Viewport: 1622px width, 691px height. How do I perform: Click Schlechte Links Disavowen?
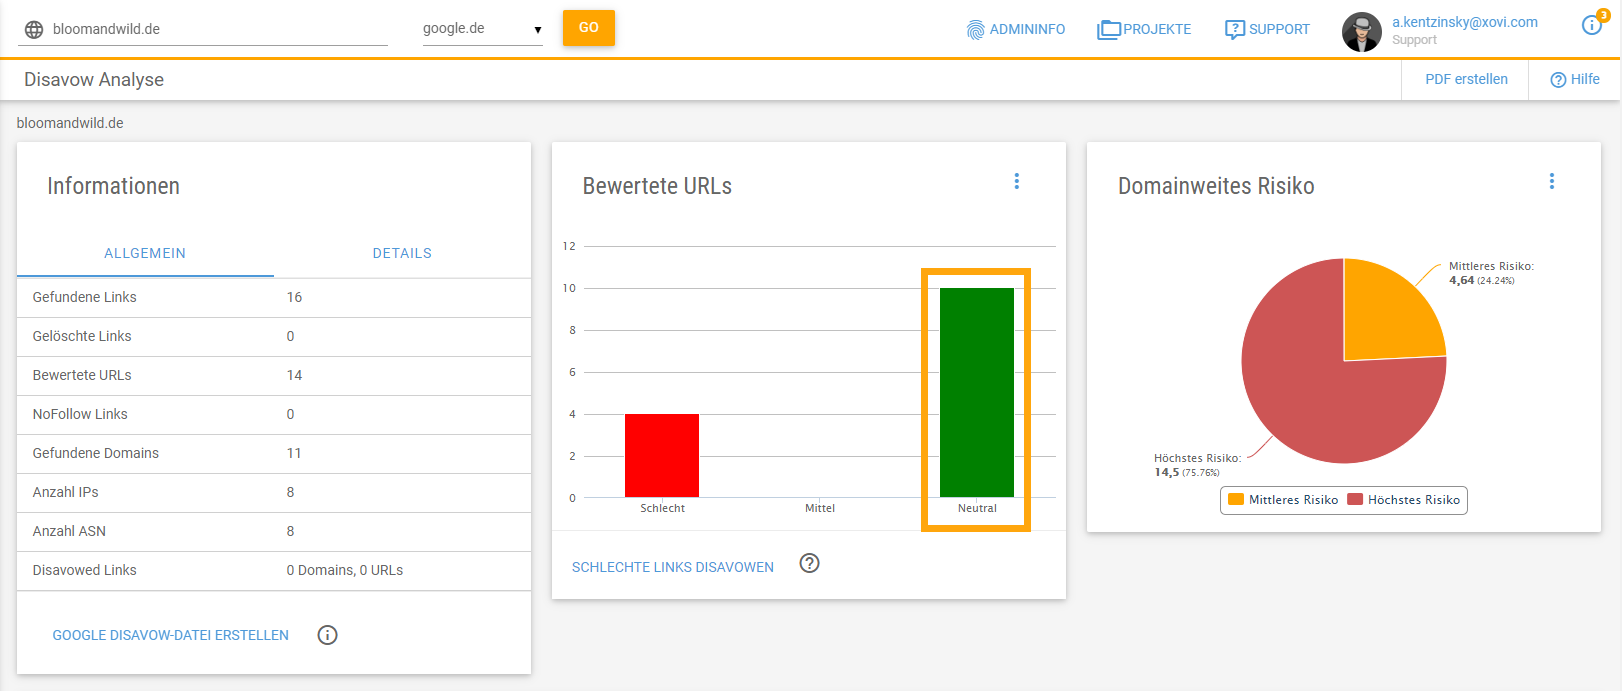point(673,567)
